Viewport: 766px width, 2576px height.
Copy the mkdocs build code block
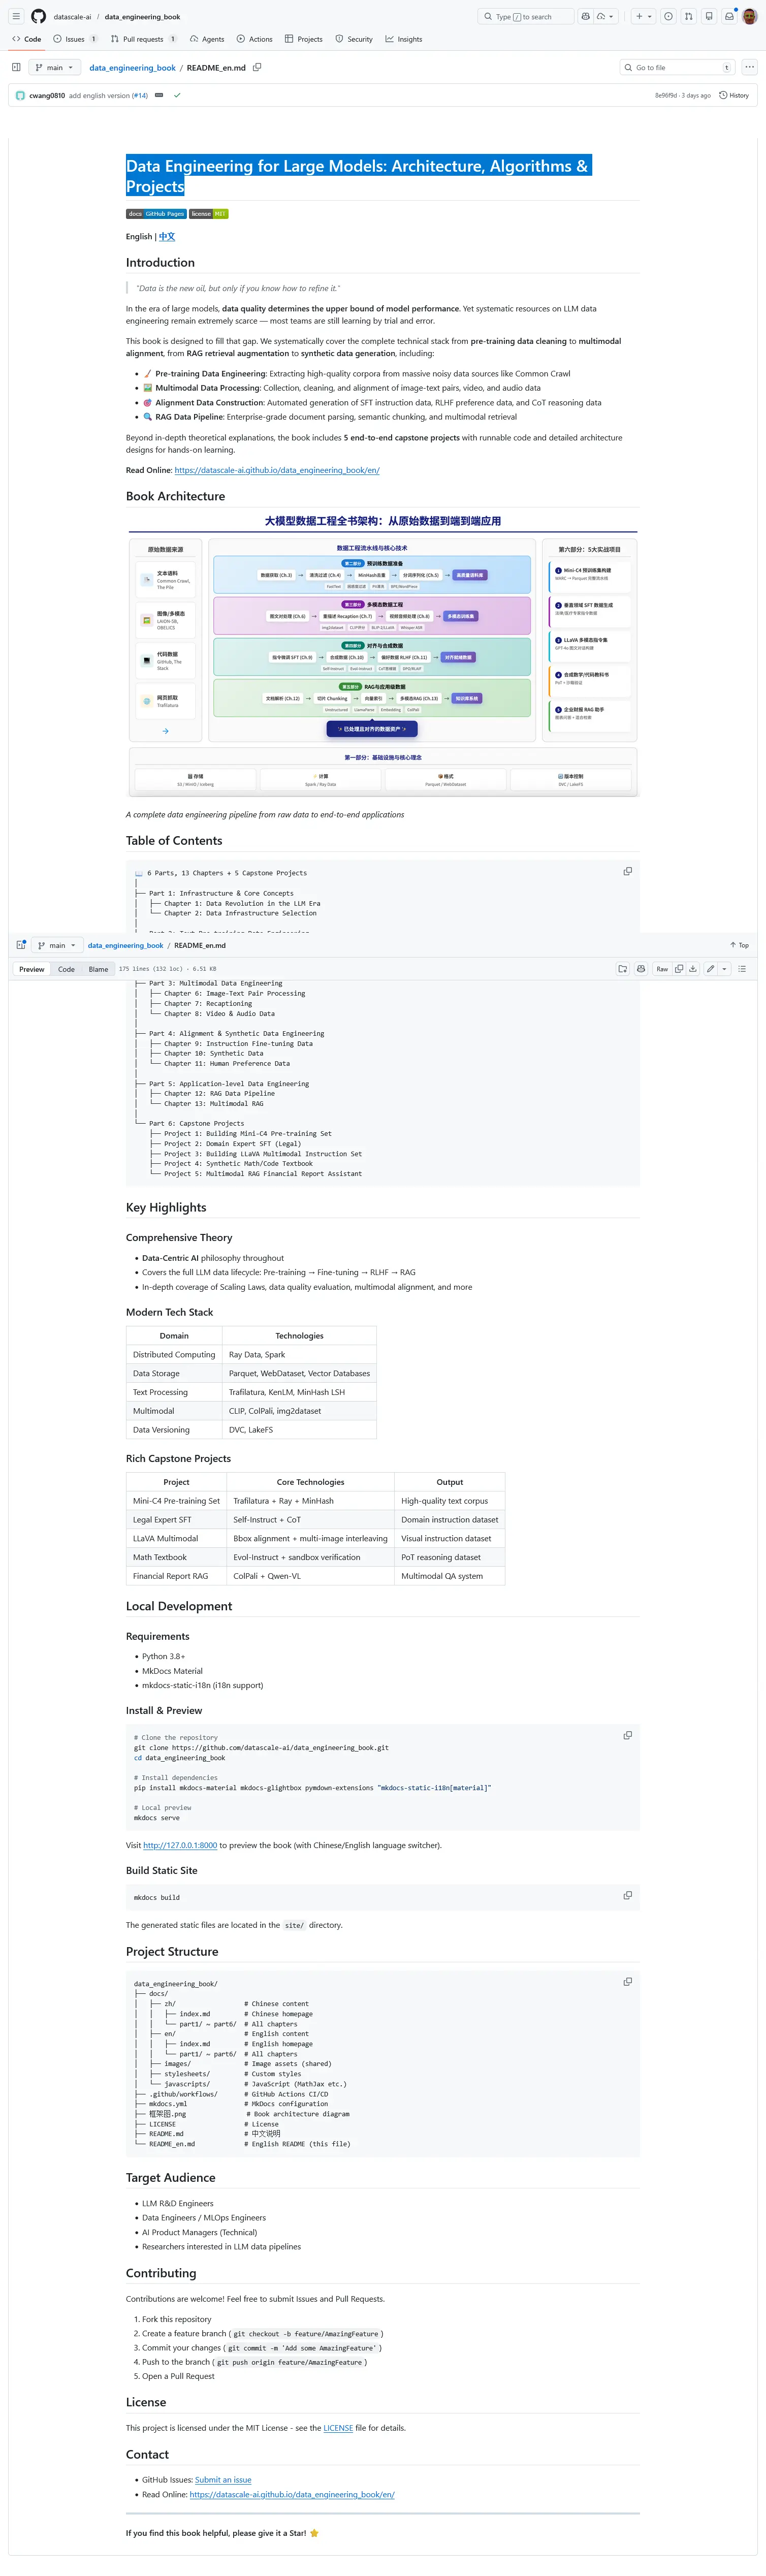[x=627, y=1895]
